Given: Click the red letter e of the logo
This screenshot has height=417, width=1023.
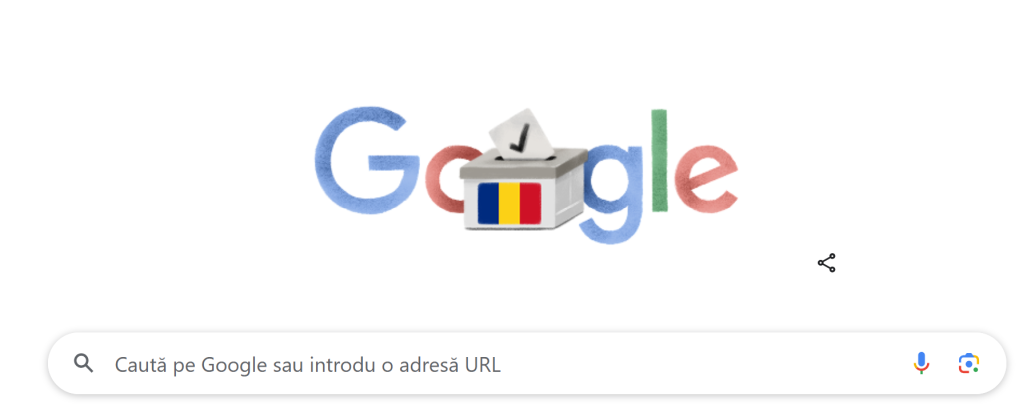Looking at the screenshot, I should (707, 176).
